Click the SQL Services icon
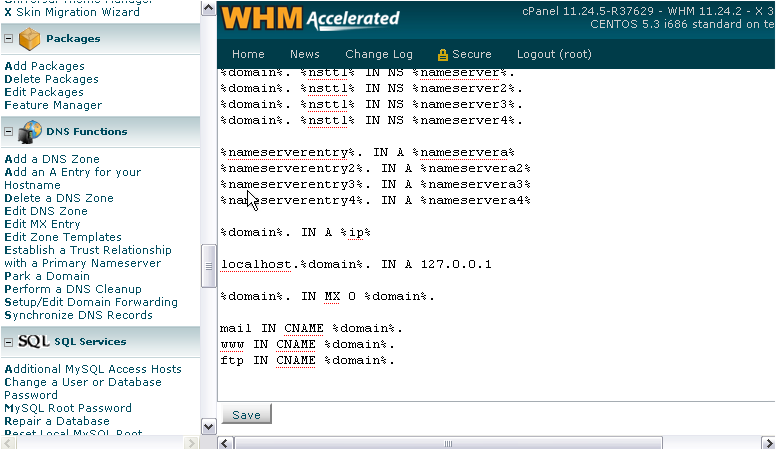The image size is (776, 450). click(34, 341)
